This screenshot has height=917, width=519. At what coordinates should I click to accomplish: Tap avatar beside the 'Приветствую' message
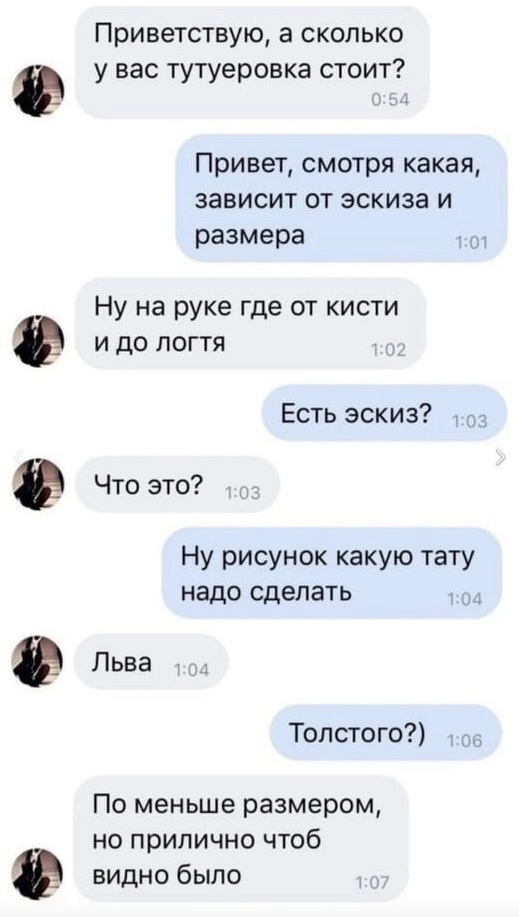pos(39,92)
